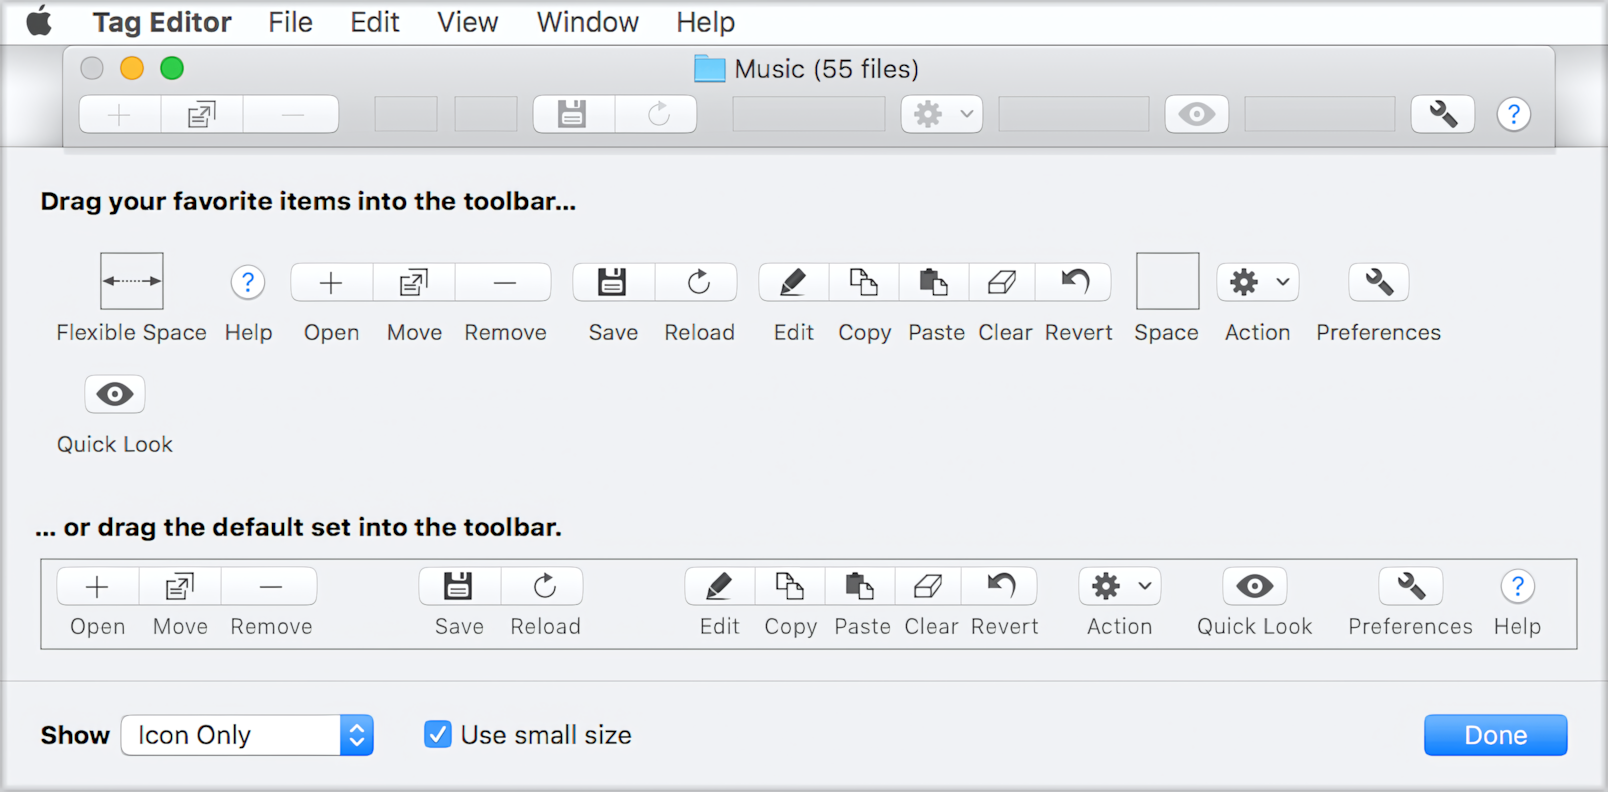Click the Paste icon in default set
The image size is (1608, 792).
tap(860, 587)
